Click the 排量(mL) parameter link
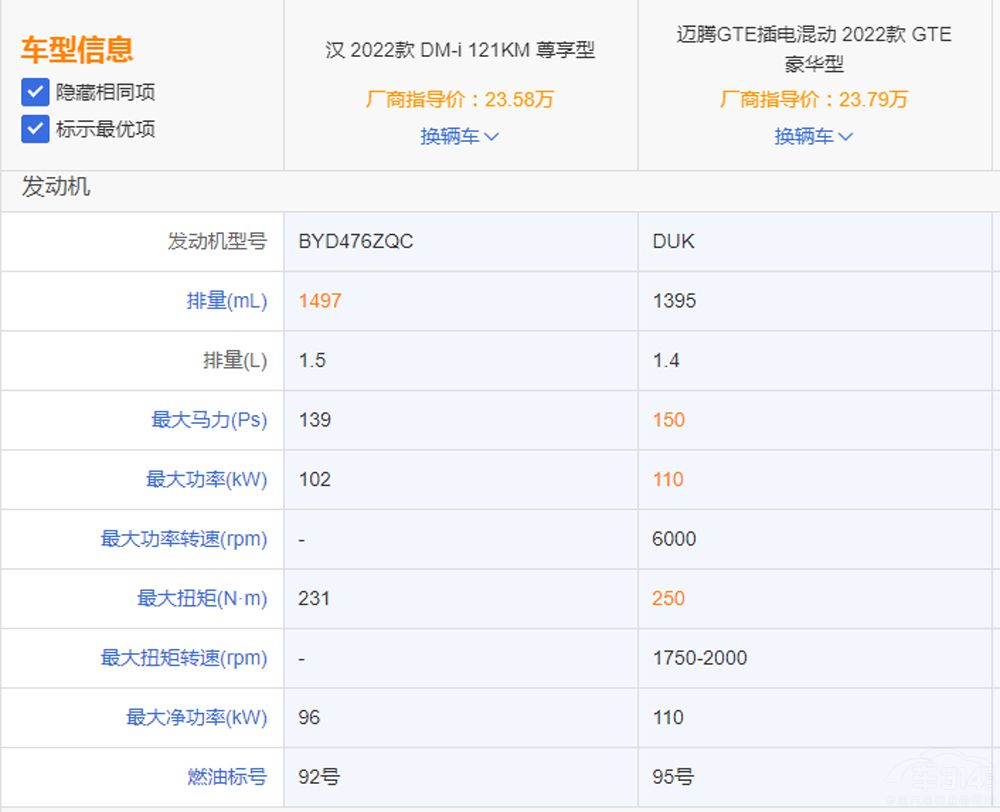1000x812 pixels. [x=226, y=301]
